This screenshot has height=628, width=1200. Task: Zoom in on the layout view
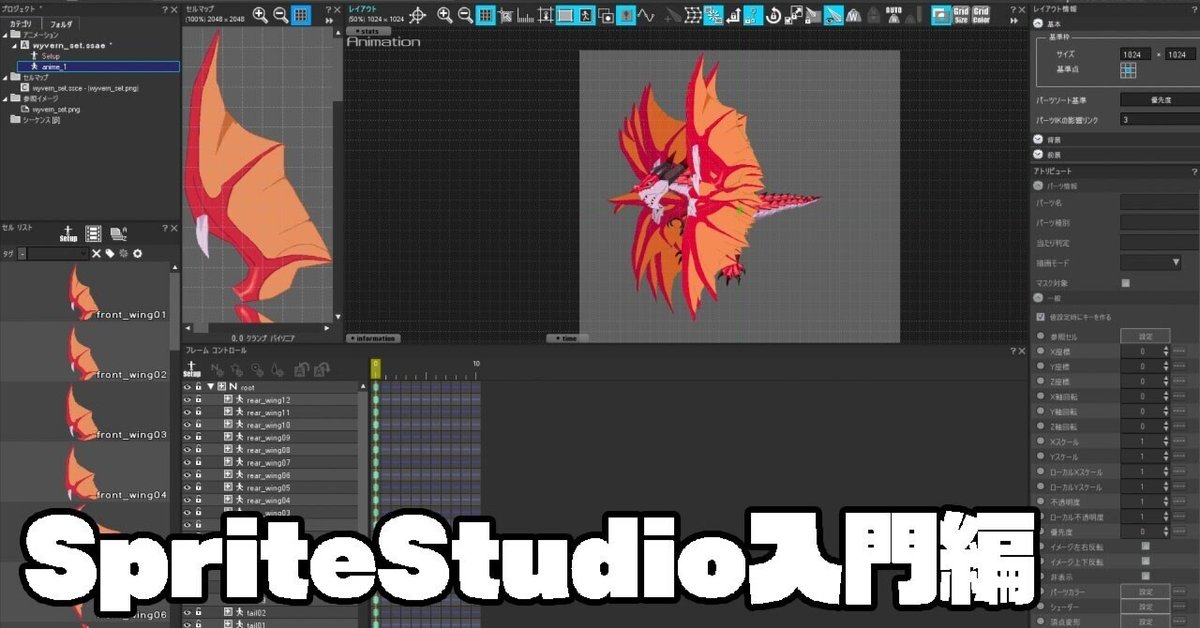446,15
